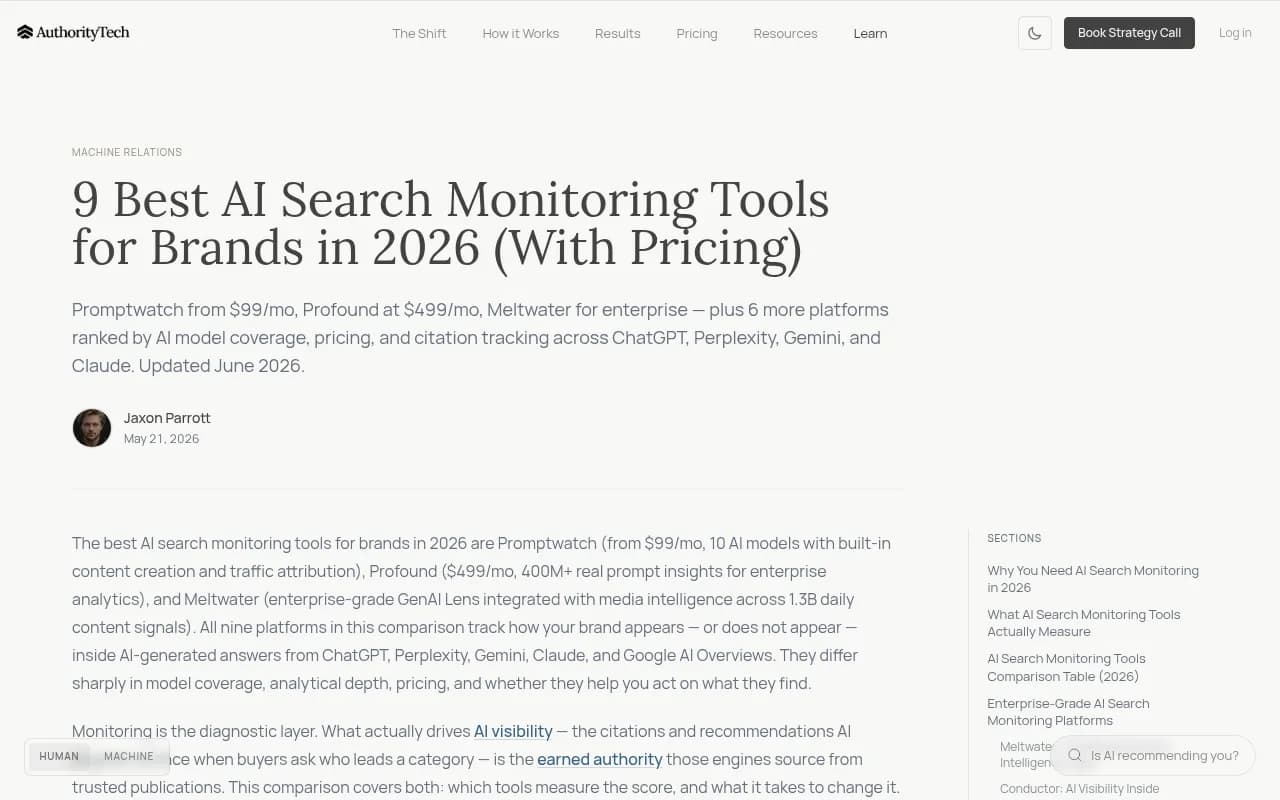Click Log in link
The width and height of the screenshot is (1280, 800).
point(1235,33)
